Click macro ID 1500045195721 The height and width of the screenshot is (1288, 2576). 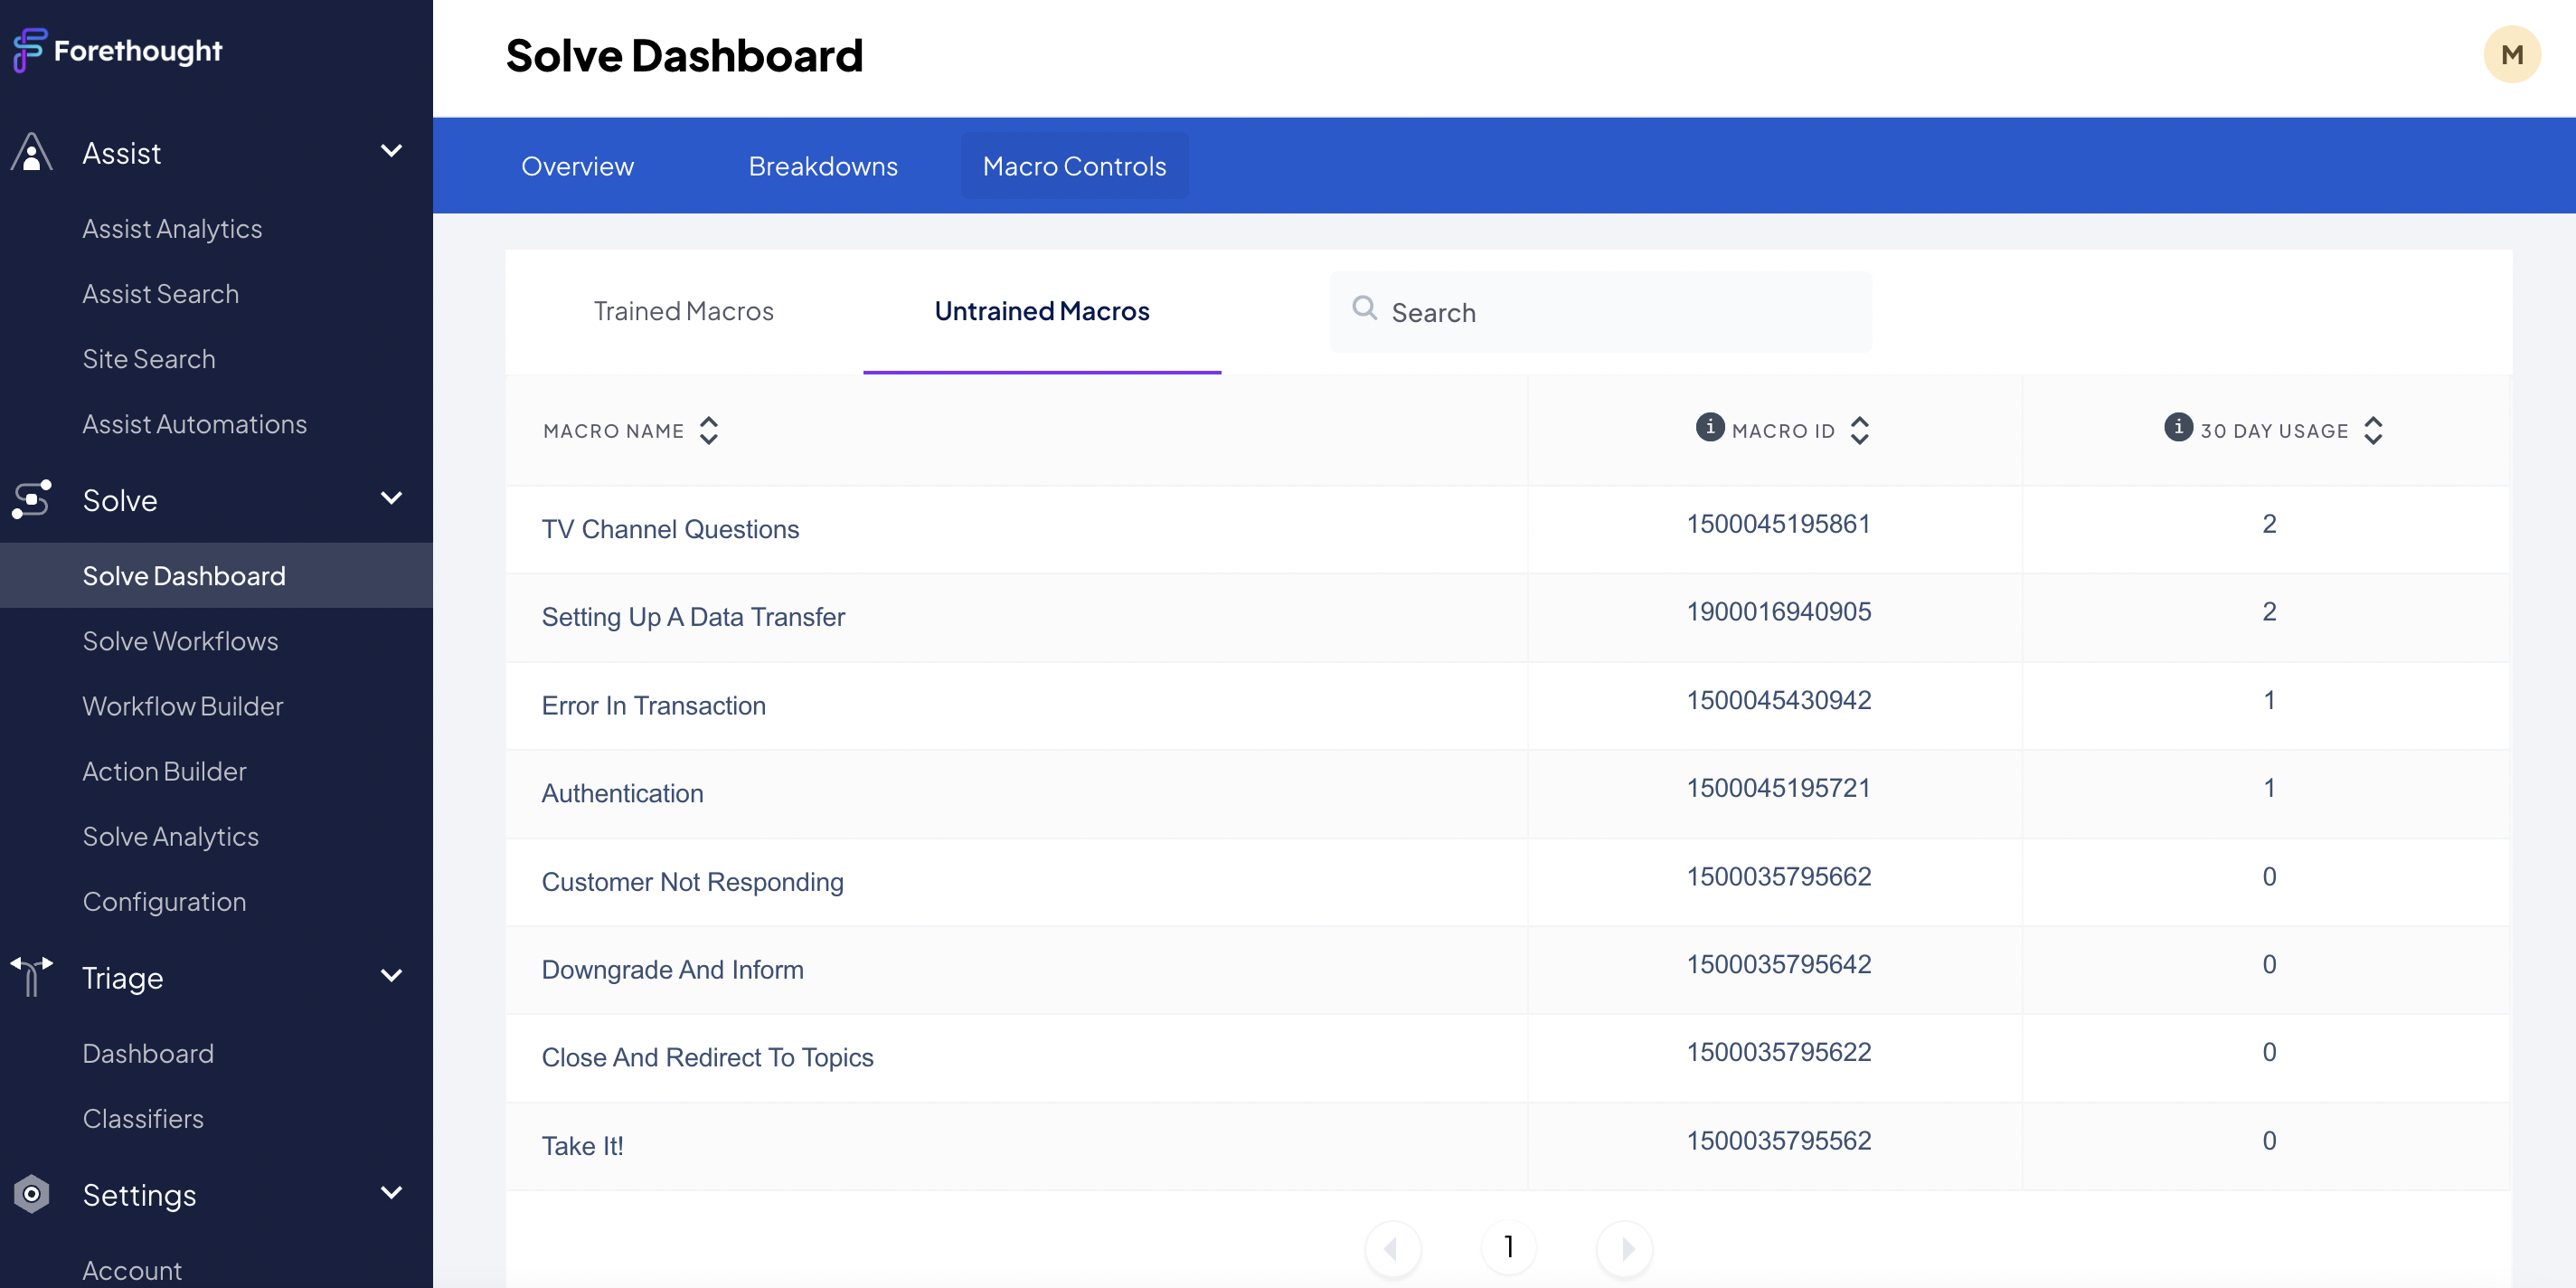click(1778, 787)
